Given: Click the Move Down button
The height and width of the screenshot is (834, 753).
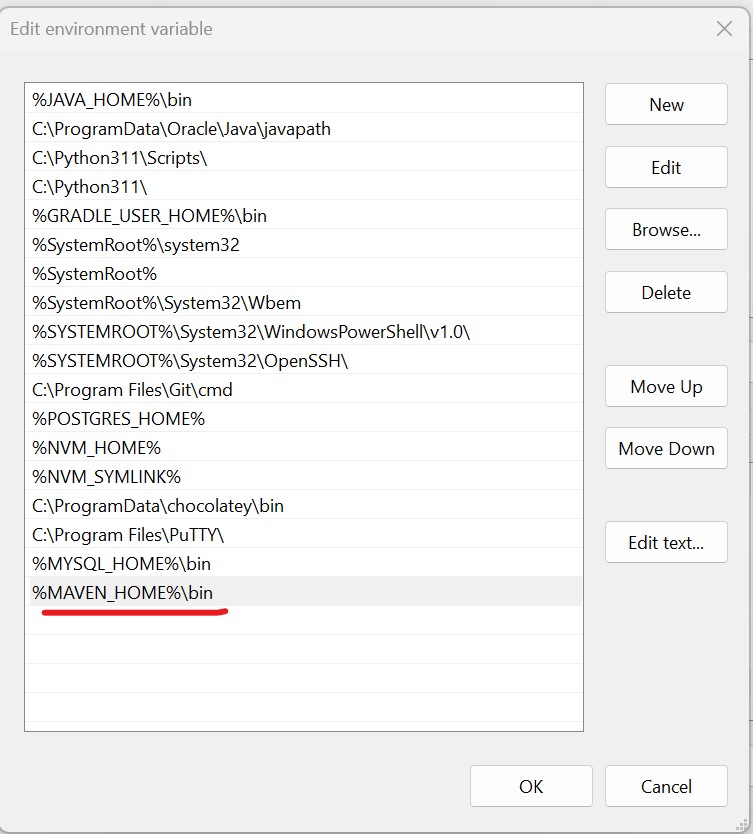Looking at the screenshot, I should (x=666, y=449).
